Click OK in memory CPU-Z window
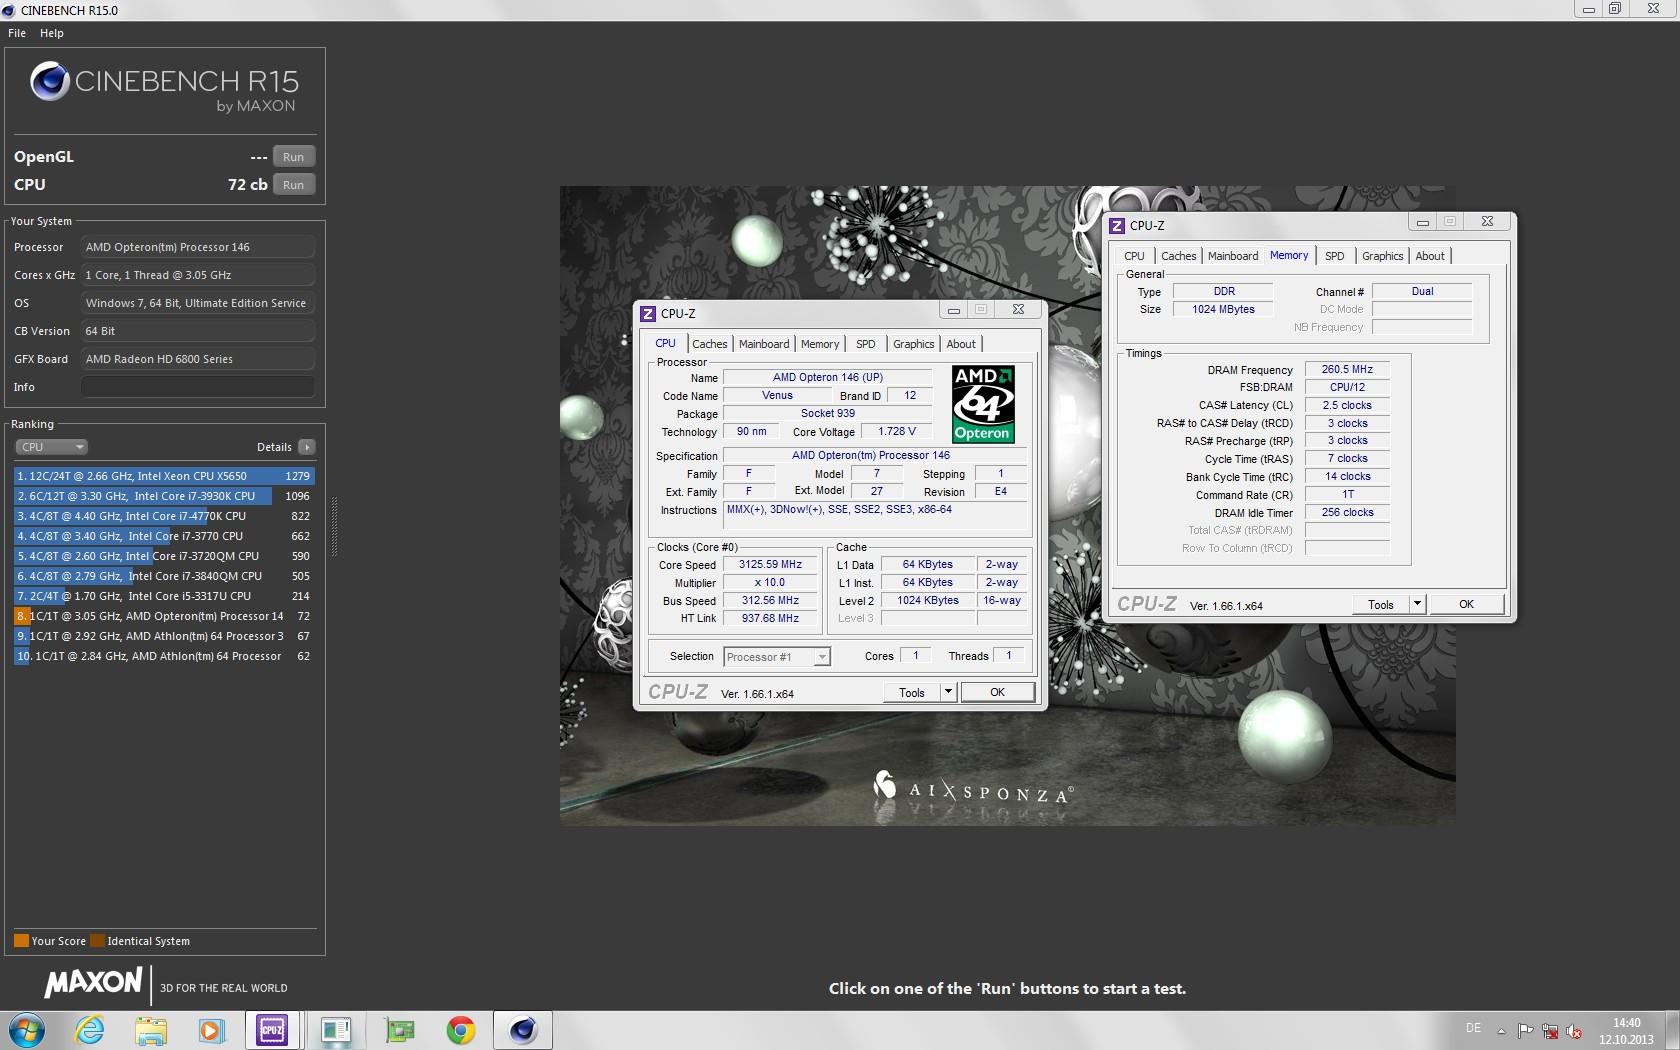Viewport: 1680px width, 1050px height. pos(1466,604)
